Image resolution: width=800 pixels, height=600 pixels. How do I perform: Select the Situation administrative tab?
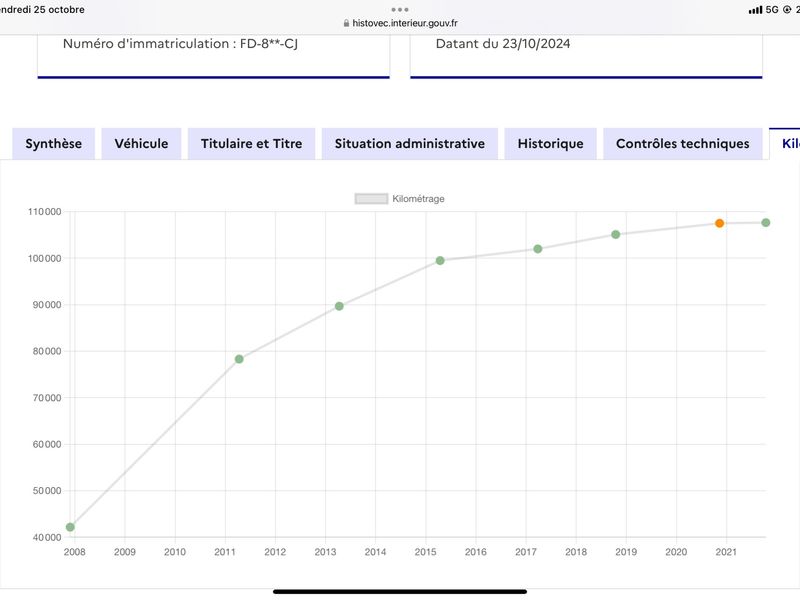(x=410, y=144)
